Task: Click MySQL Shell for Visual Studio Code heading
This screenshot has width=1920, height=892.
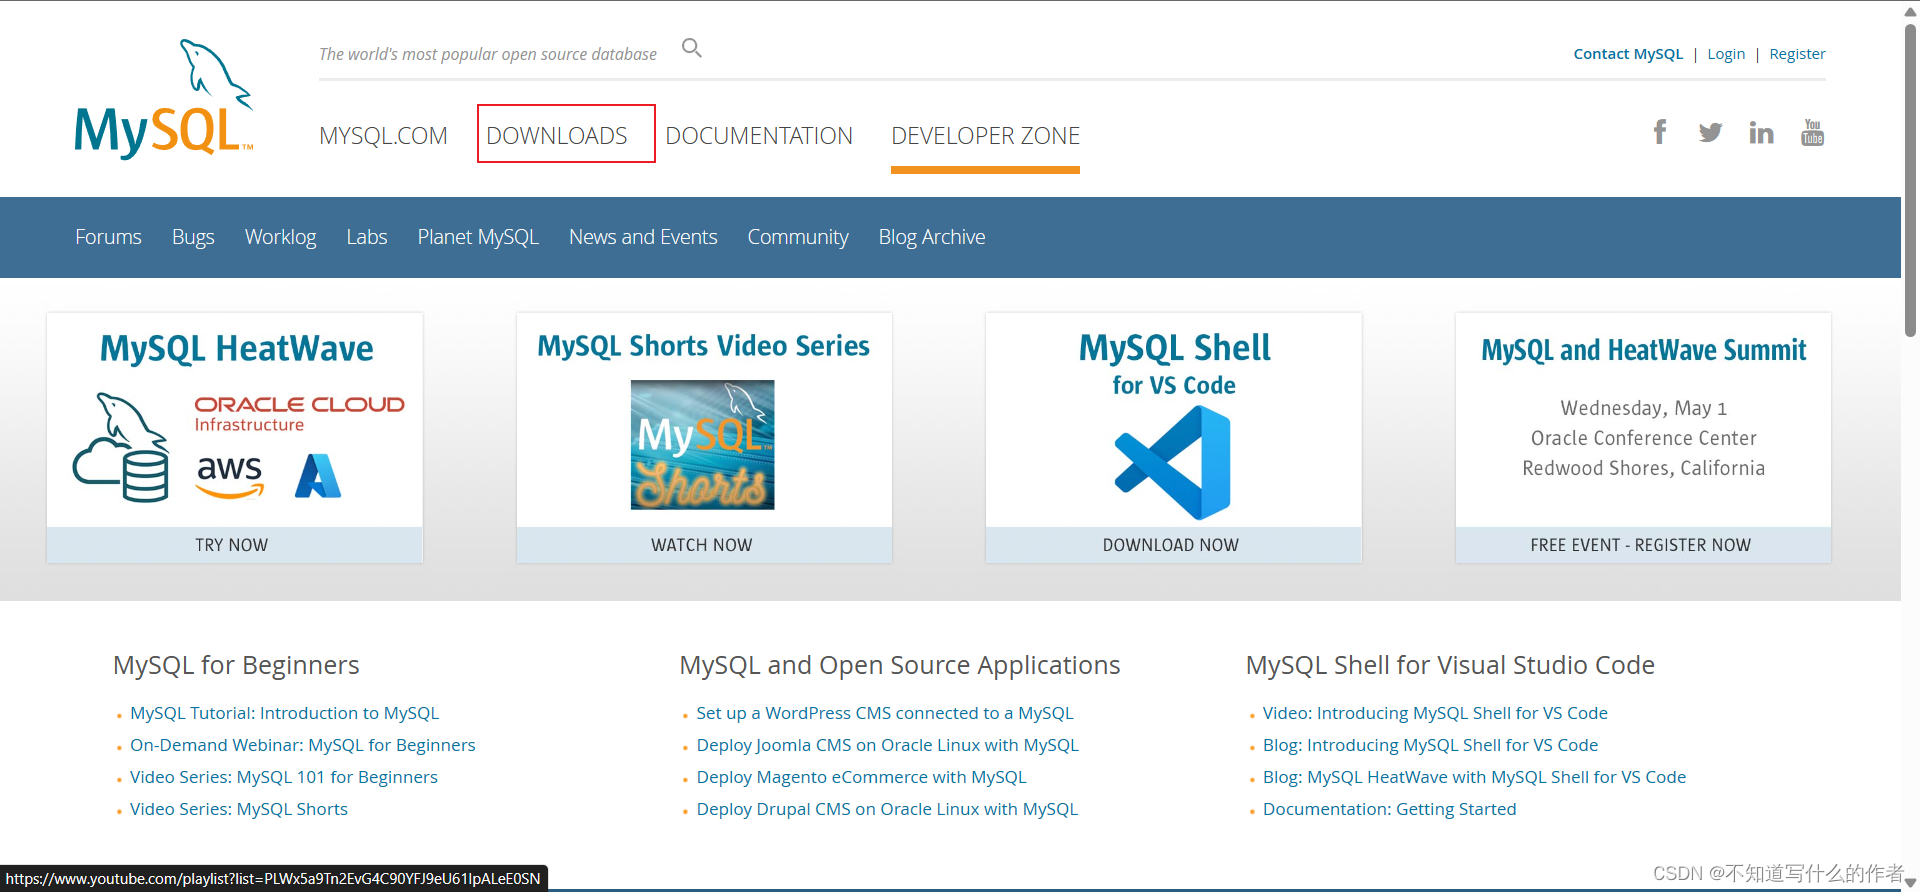Action: 1450,665
